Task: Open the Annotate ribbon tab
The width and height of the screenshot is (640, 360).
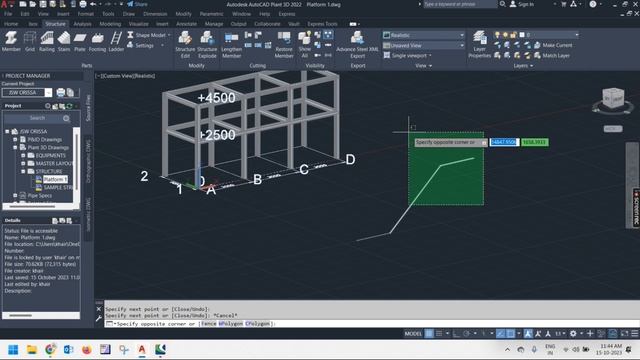Action: pyautogui.click(x=186, y=24)
